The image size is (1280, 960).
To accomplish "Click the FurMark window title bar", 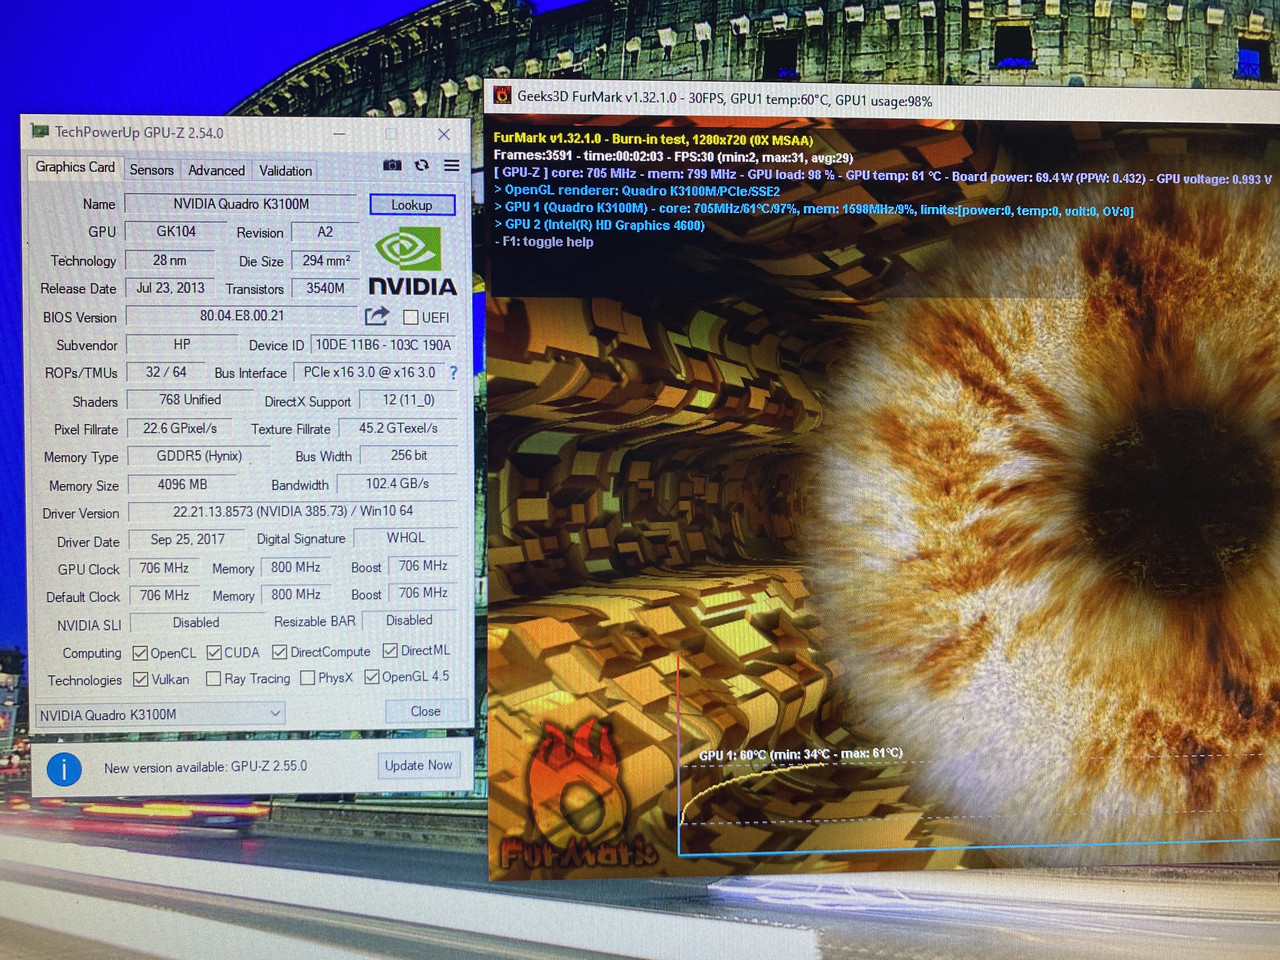I will [x=880, y=98].
